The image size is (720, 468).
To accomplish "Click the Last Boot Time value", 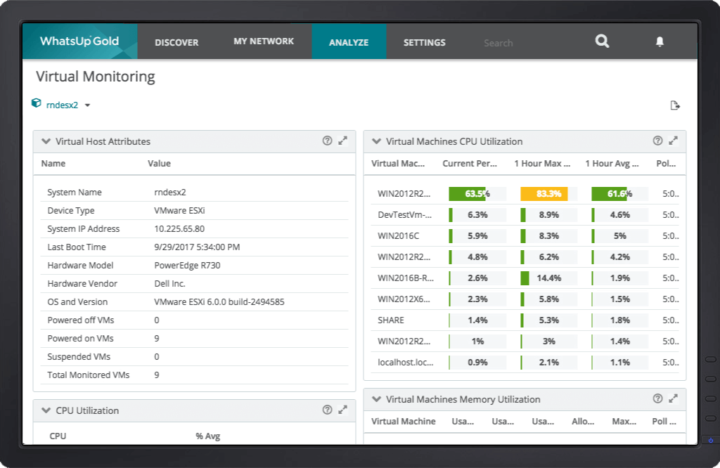I will pos(197,247).
